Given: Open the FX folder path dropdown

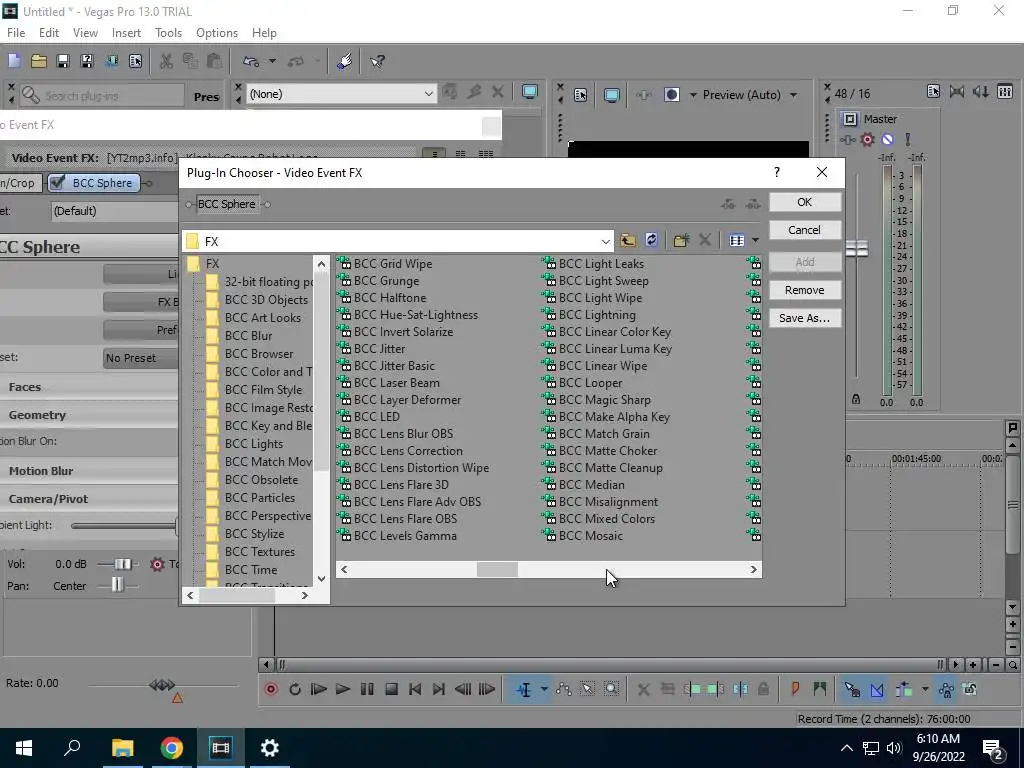Looking at the screenshot, I should coord(605,242).
